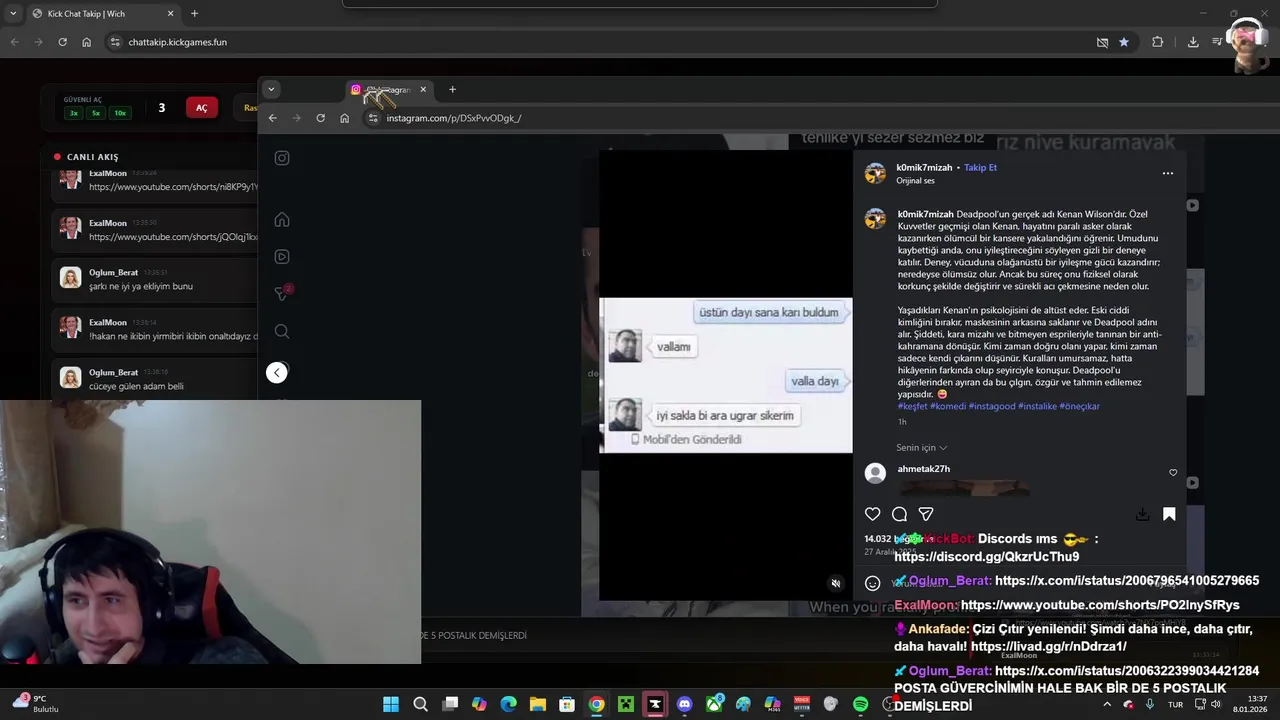This screenshot has width=1280, height=720.
Task: Select 10x option under Güvenli Aç
Action: click(120, 113)
